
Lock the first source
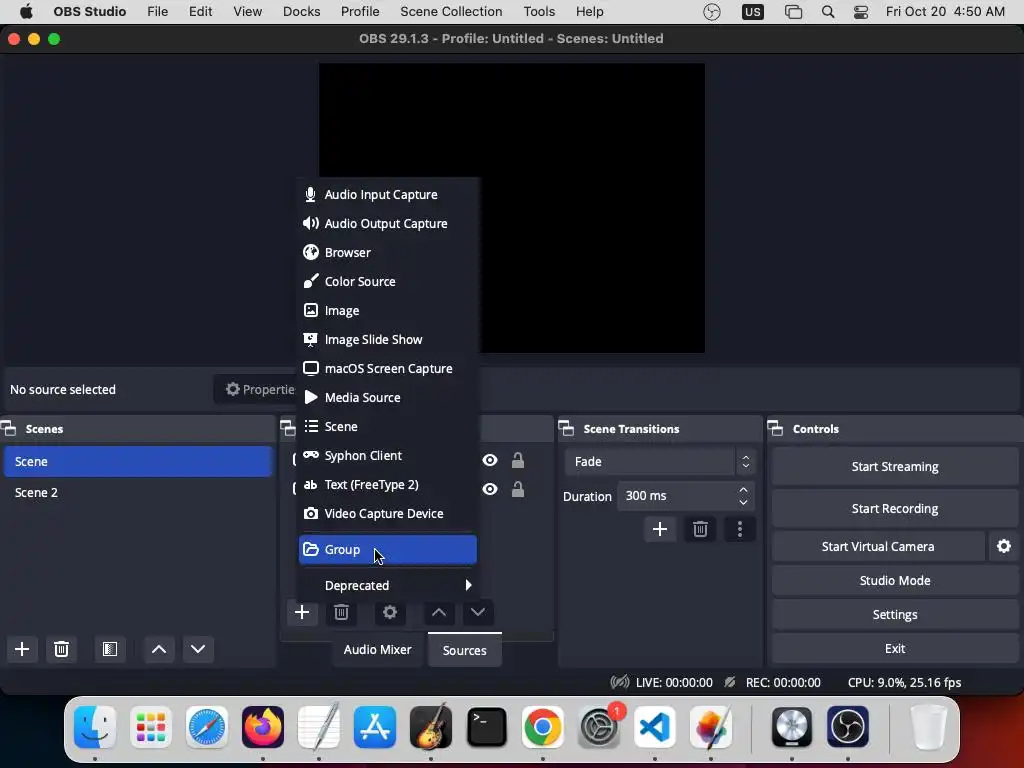coord(517,460)
